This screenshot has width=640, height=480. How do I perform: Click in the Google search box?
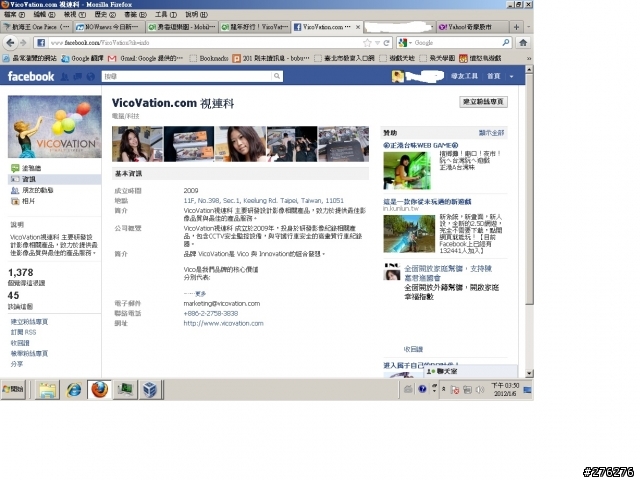457,42
